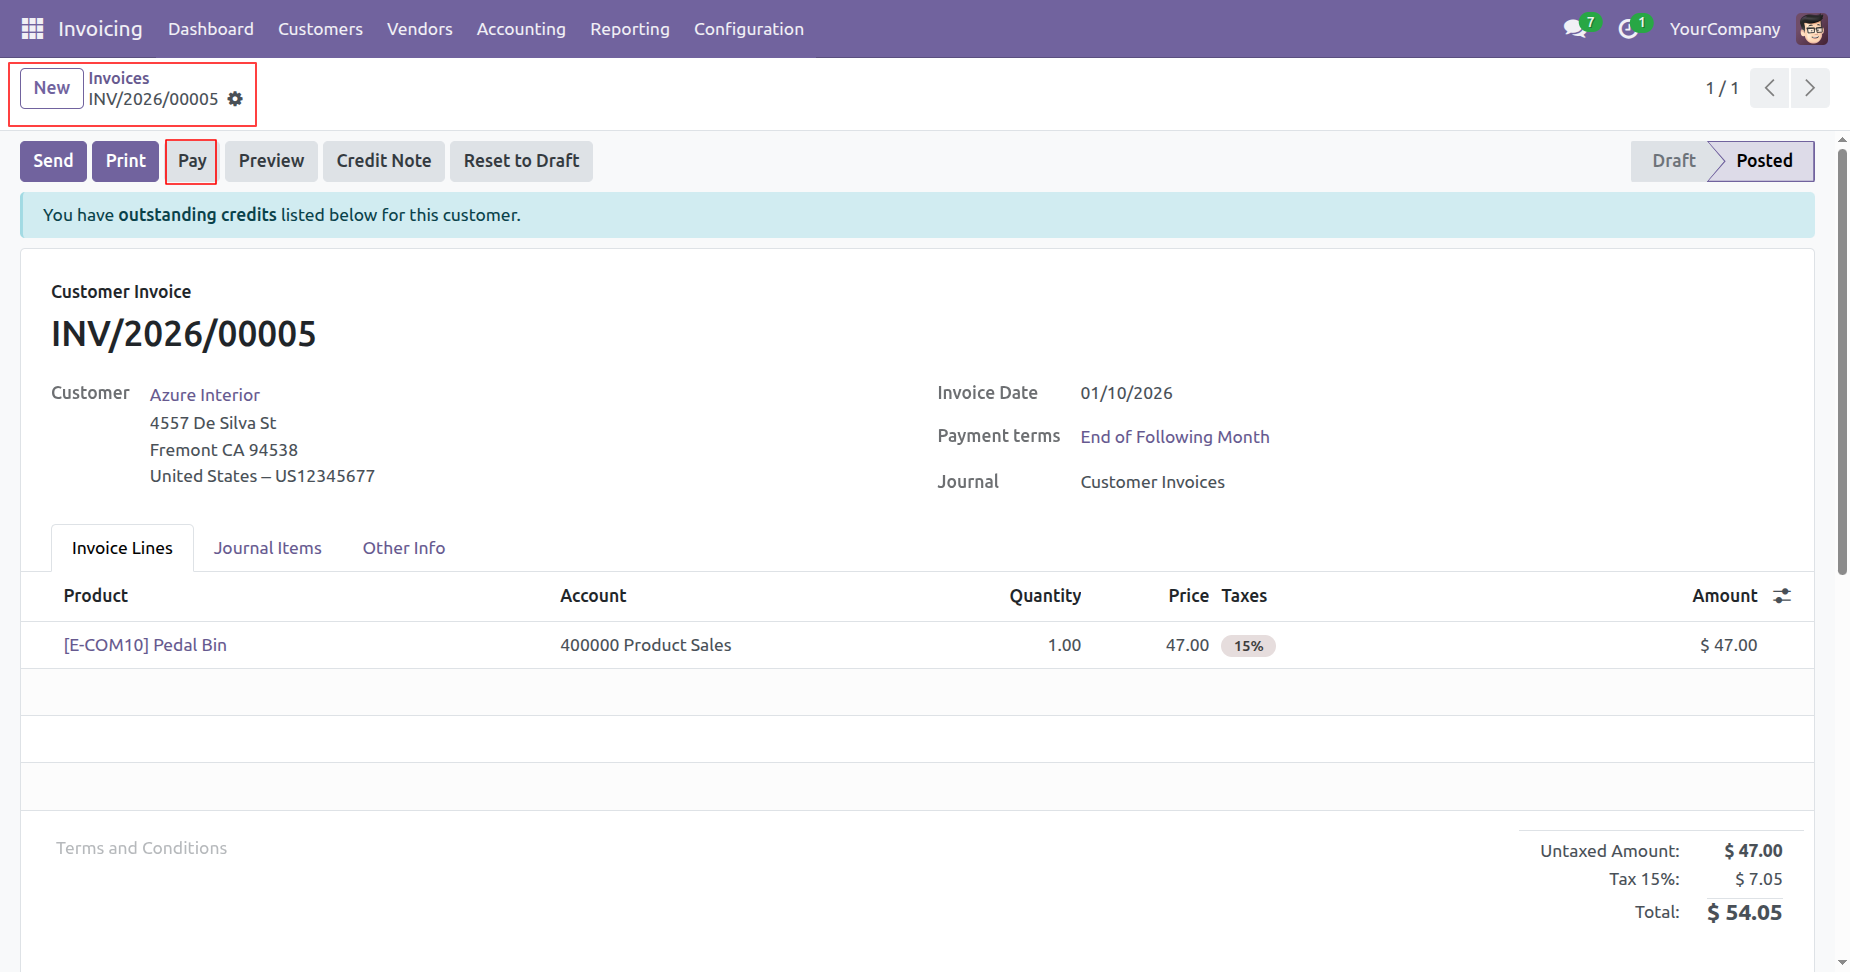Click the Terms and Conditions field
The width and height of the screenshot is (1850, 972).
click(x=142, y=848)
